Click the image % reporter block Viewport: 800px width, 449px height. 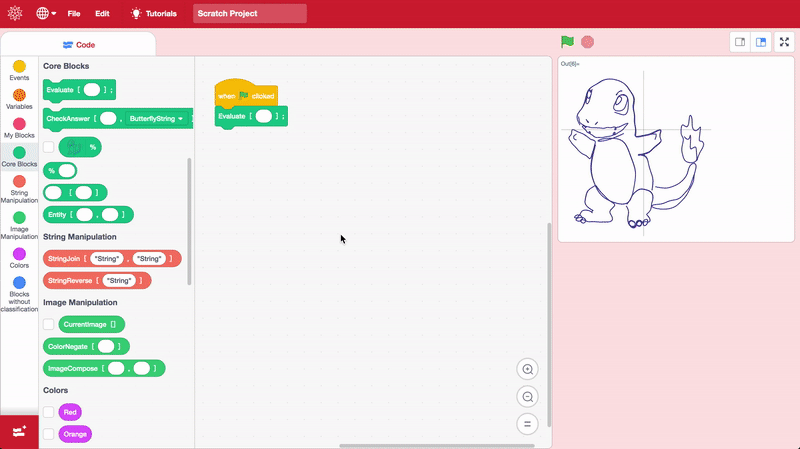coord(80,147)
